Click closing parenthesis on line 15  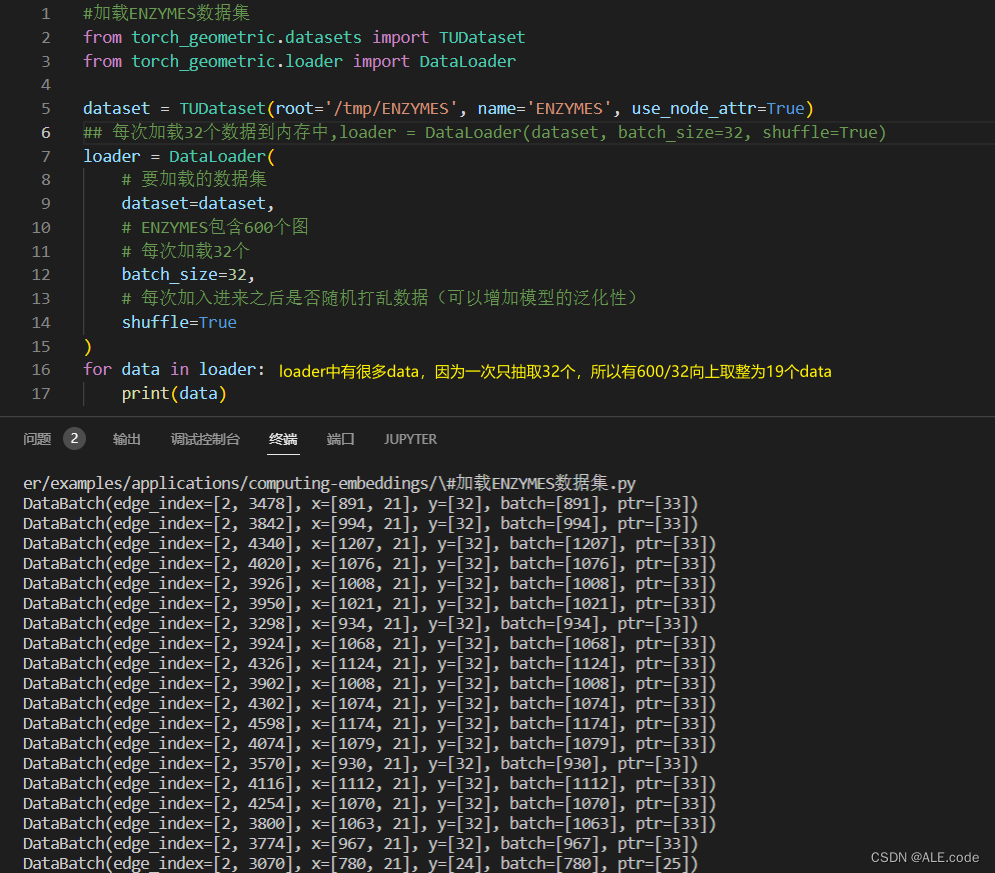point(88,346)
